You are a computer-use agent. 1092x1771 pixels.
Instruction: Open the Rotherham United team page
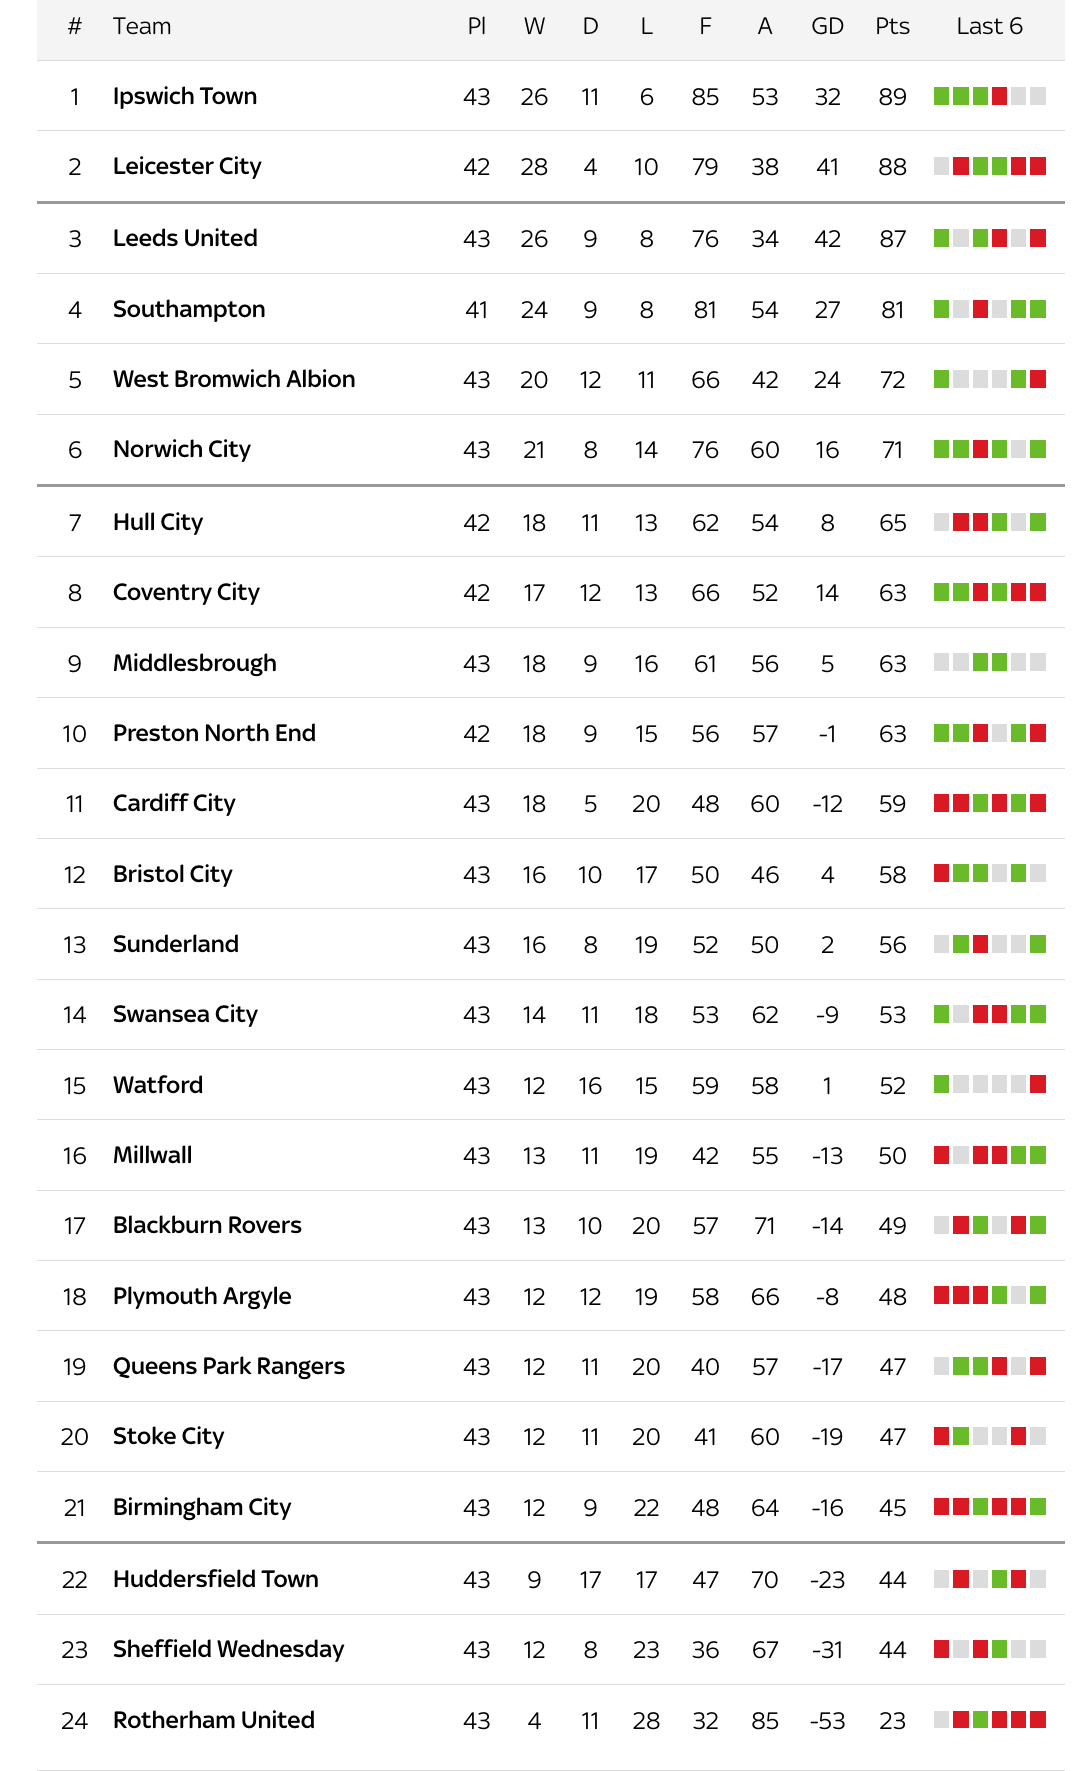click(214, 1720)
